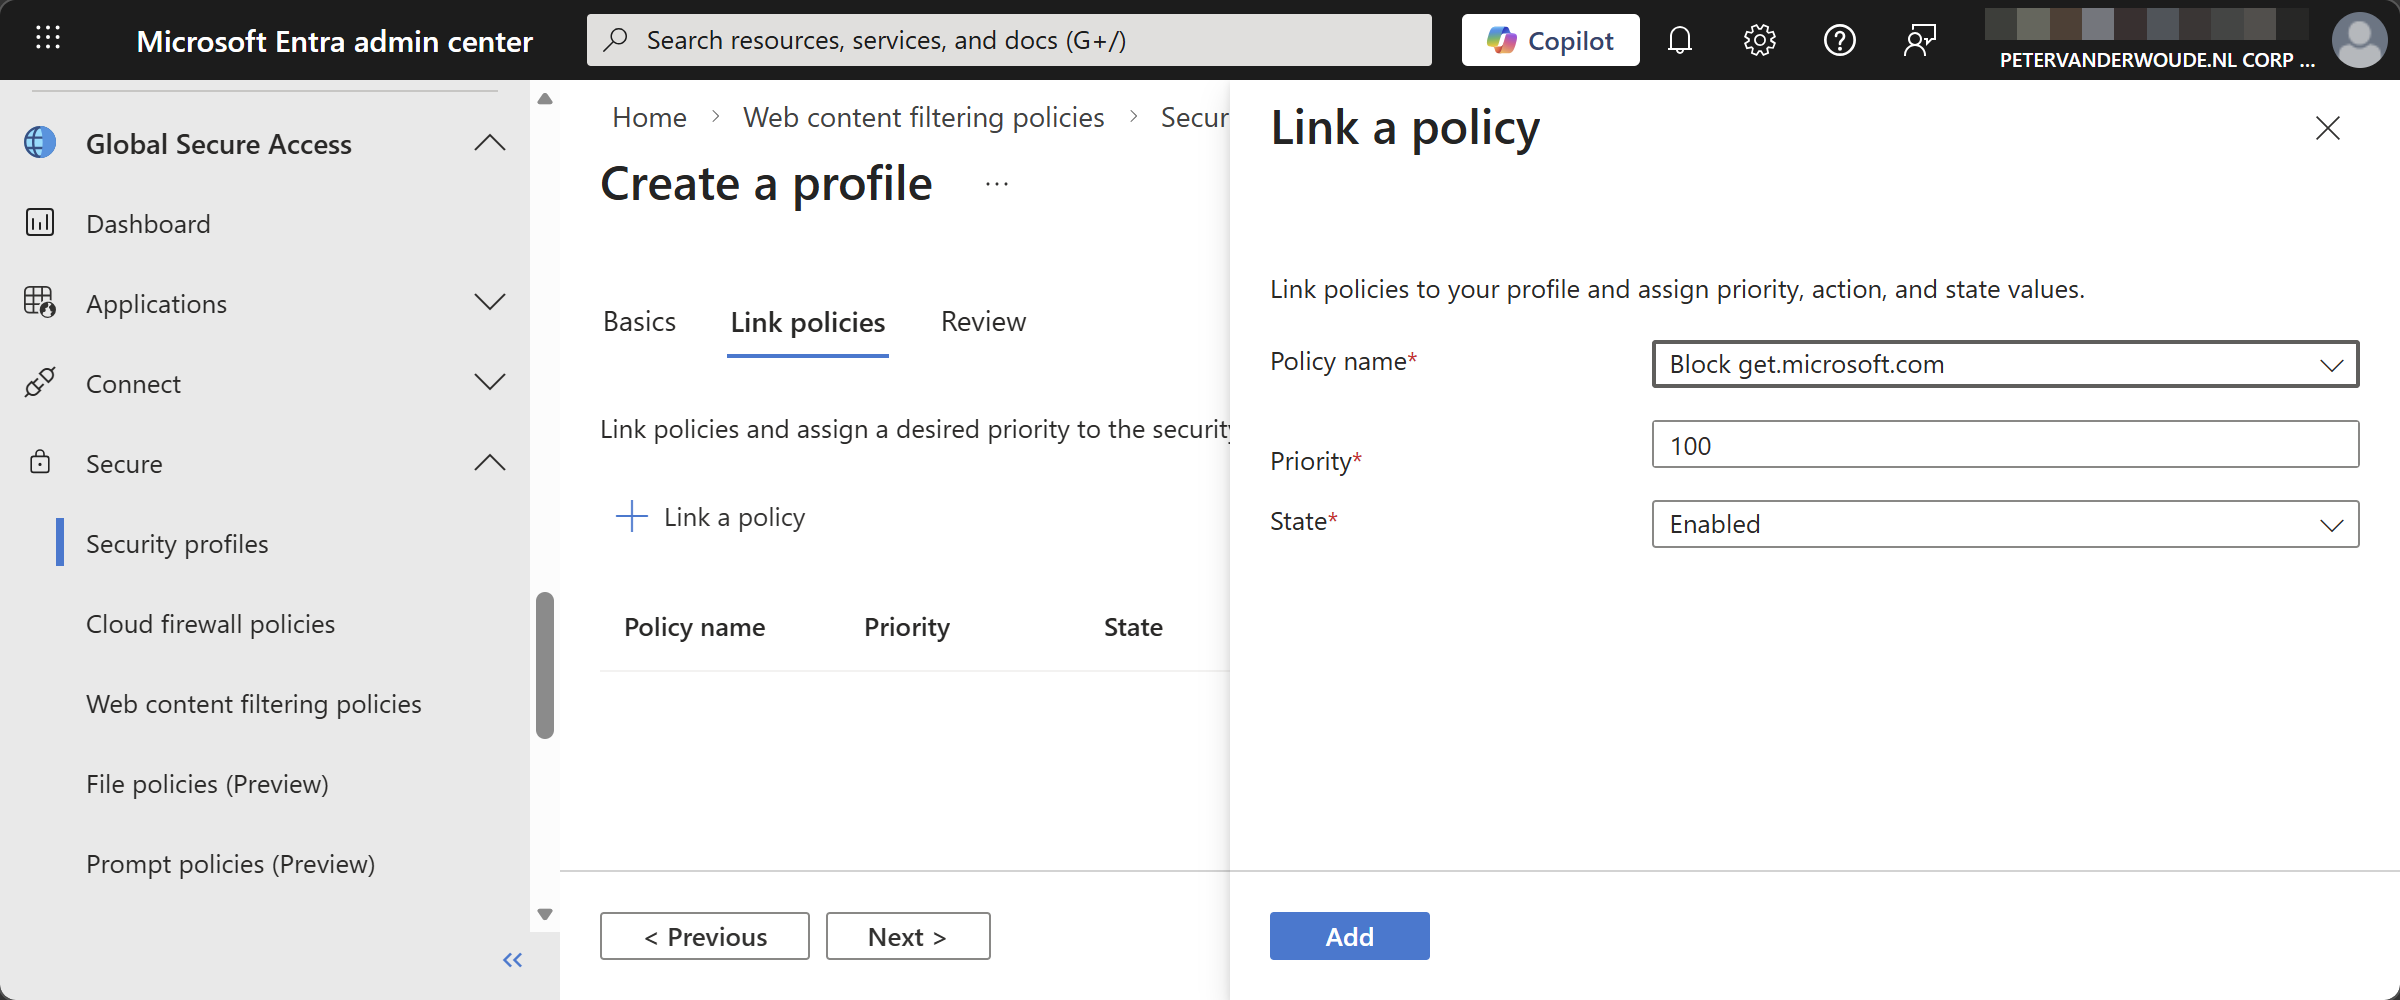2400x1000 pixels.
Task: Switch to the Basics tab
Action: (x=639, y=322)
